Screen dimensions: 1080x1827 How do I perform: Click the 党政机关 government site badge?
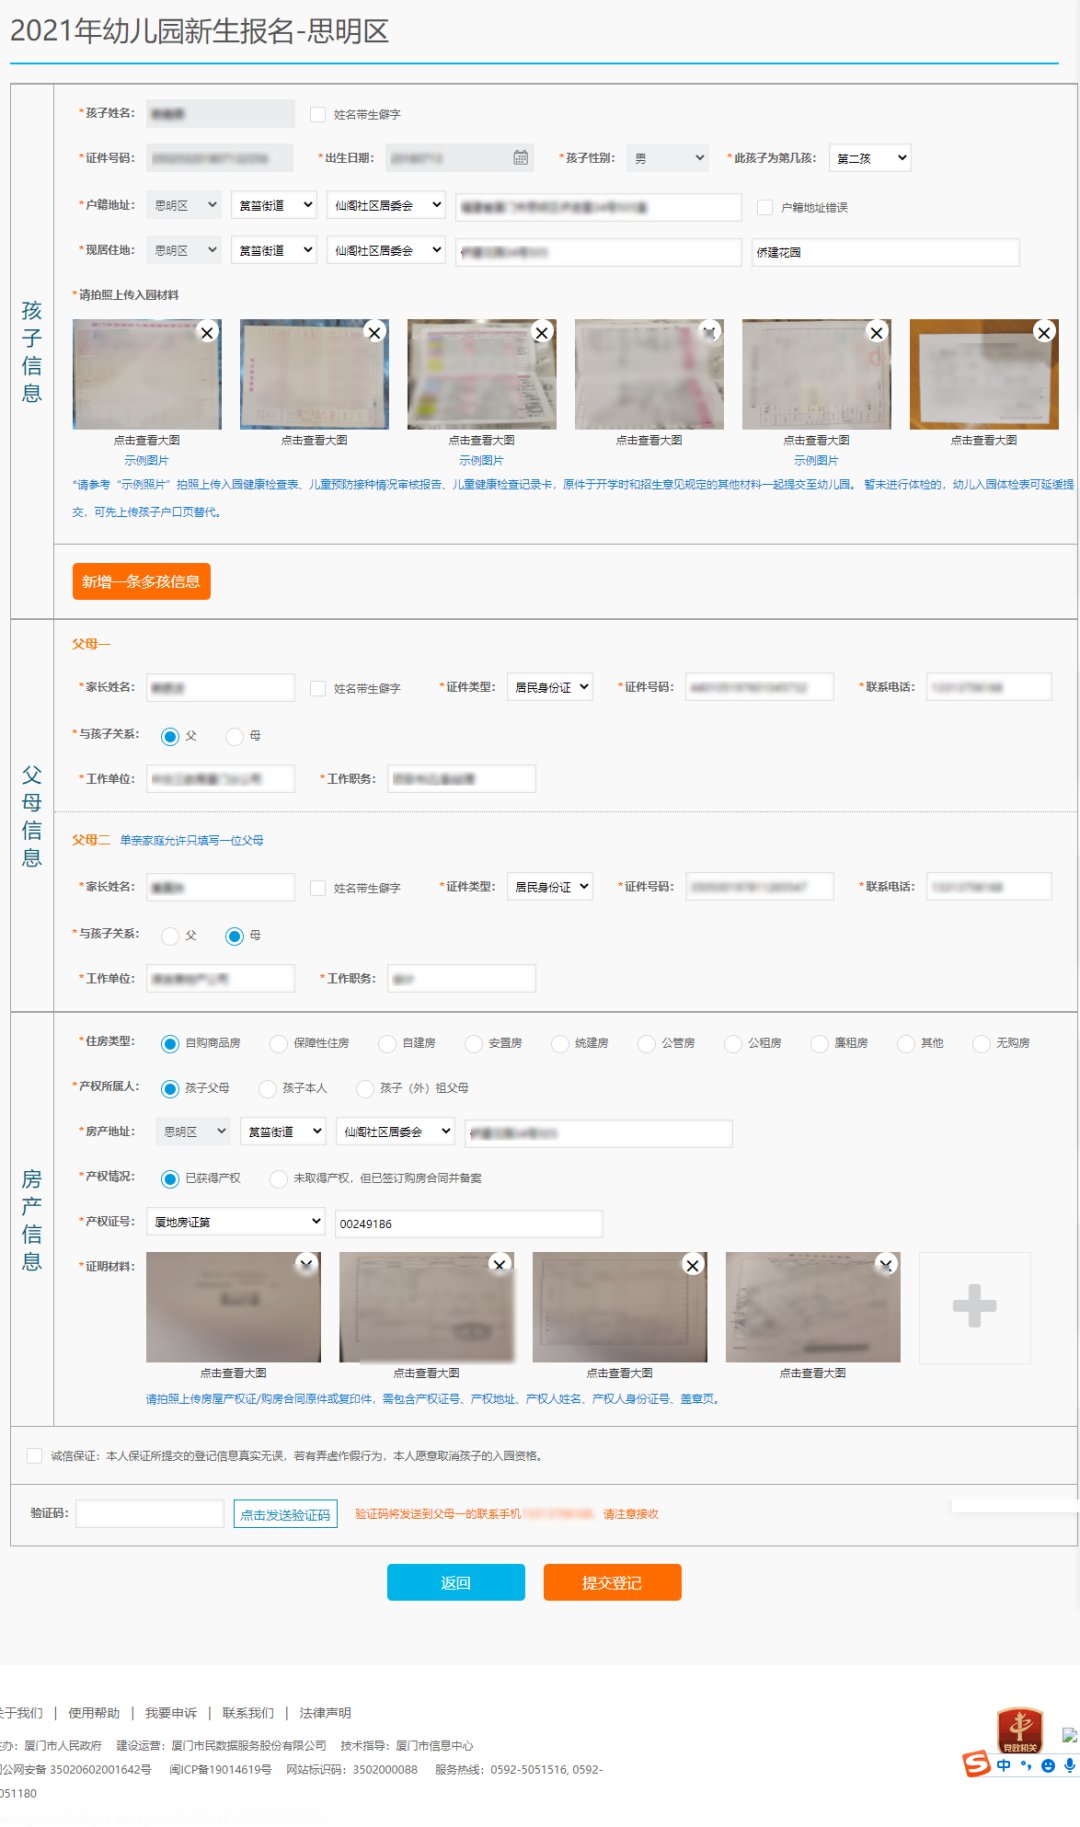coord(1020,1730)
